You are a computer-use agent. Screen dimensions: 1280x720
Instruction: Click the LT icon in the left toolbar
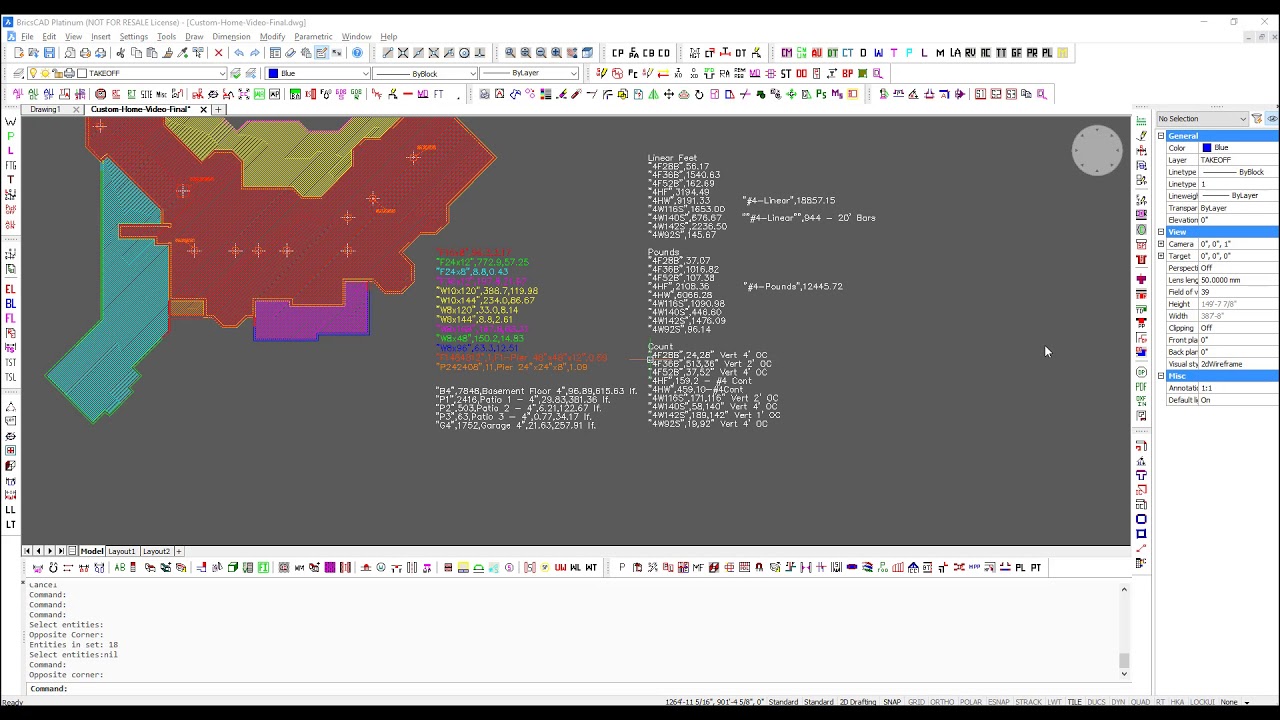[11, 524]
